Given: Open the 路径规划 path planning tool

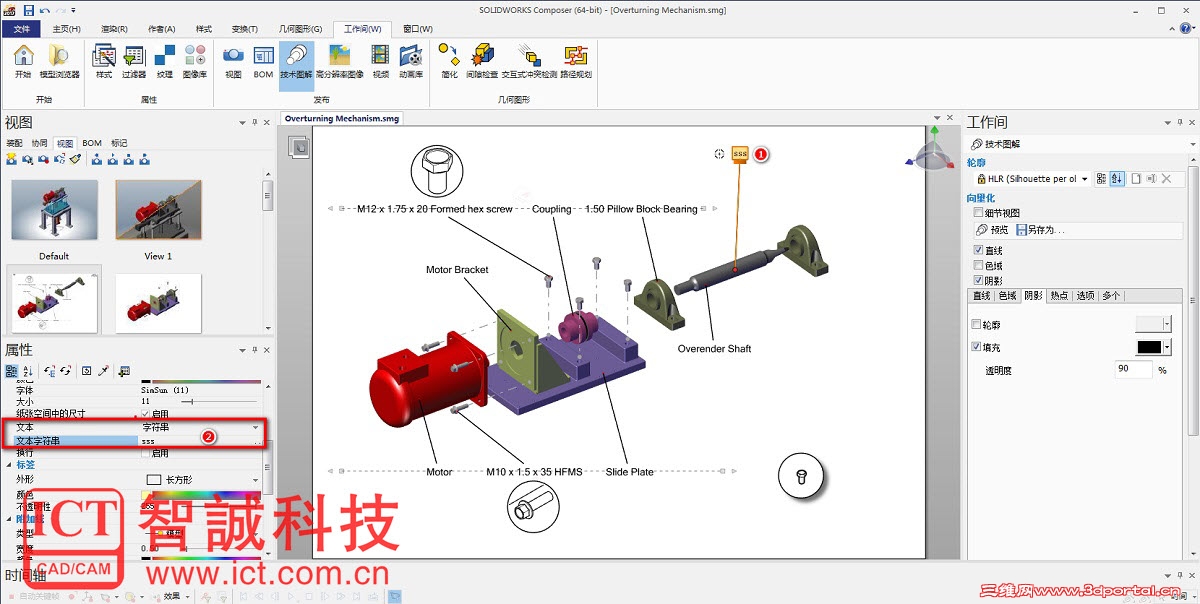Looking at the screenshot, I should click(x=575, y=61).
